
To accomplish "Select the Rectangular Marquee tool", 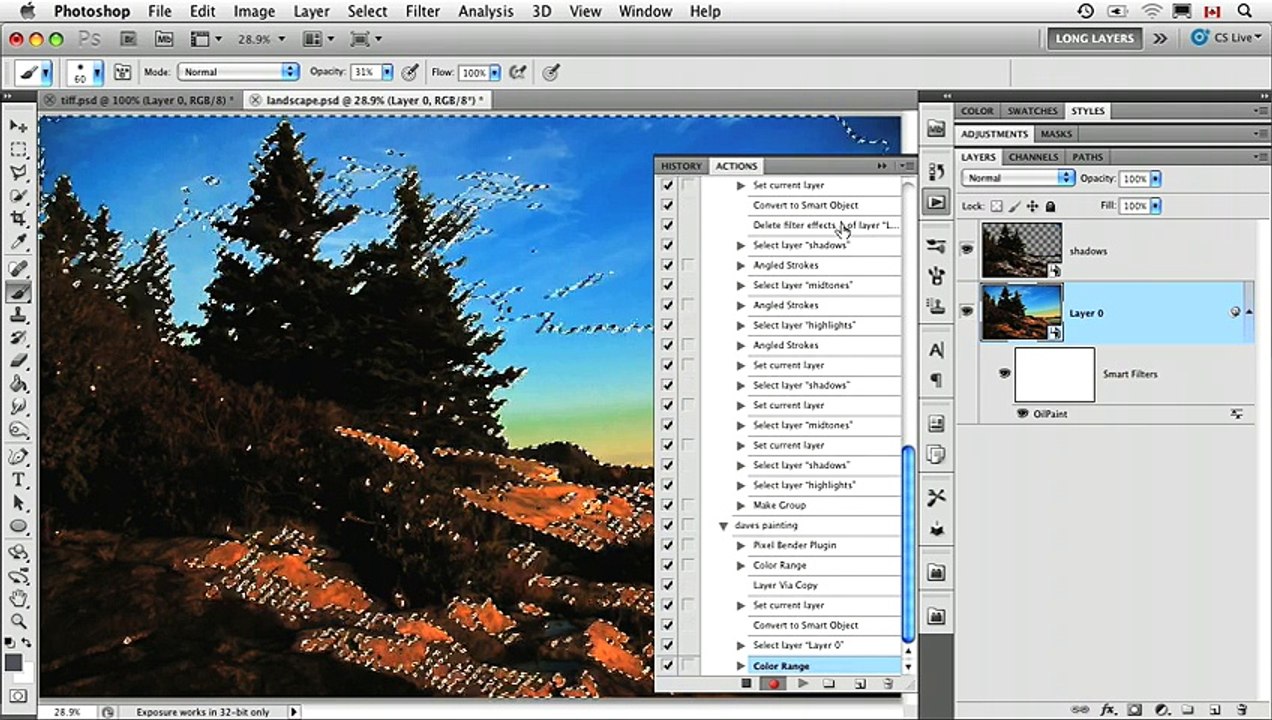I will tap(18, 150).
